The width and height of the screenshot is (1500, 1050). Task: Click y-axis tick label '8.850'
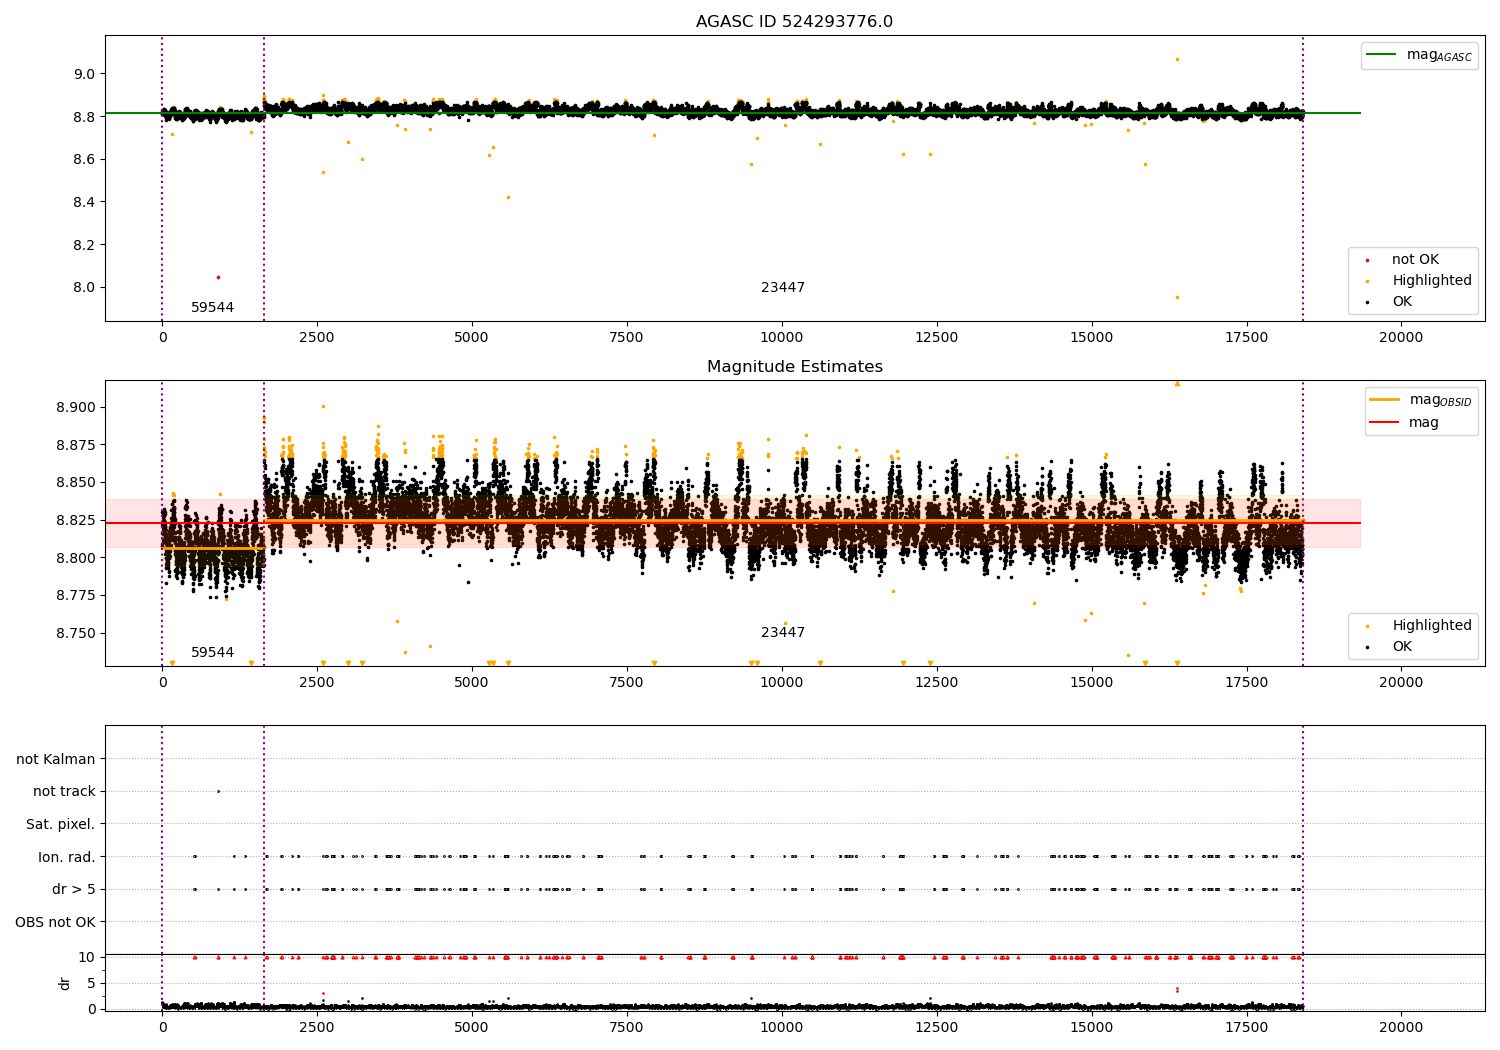[x=75, y=483]
